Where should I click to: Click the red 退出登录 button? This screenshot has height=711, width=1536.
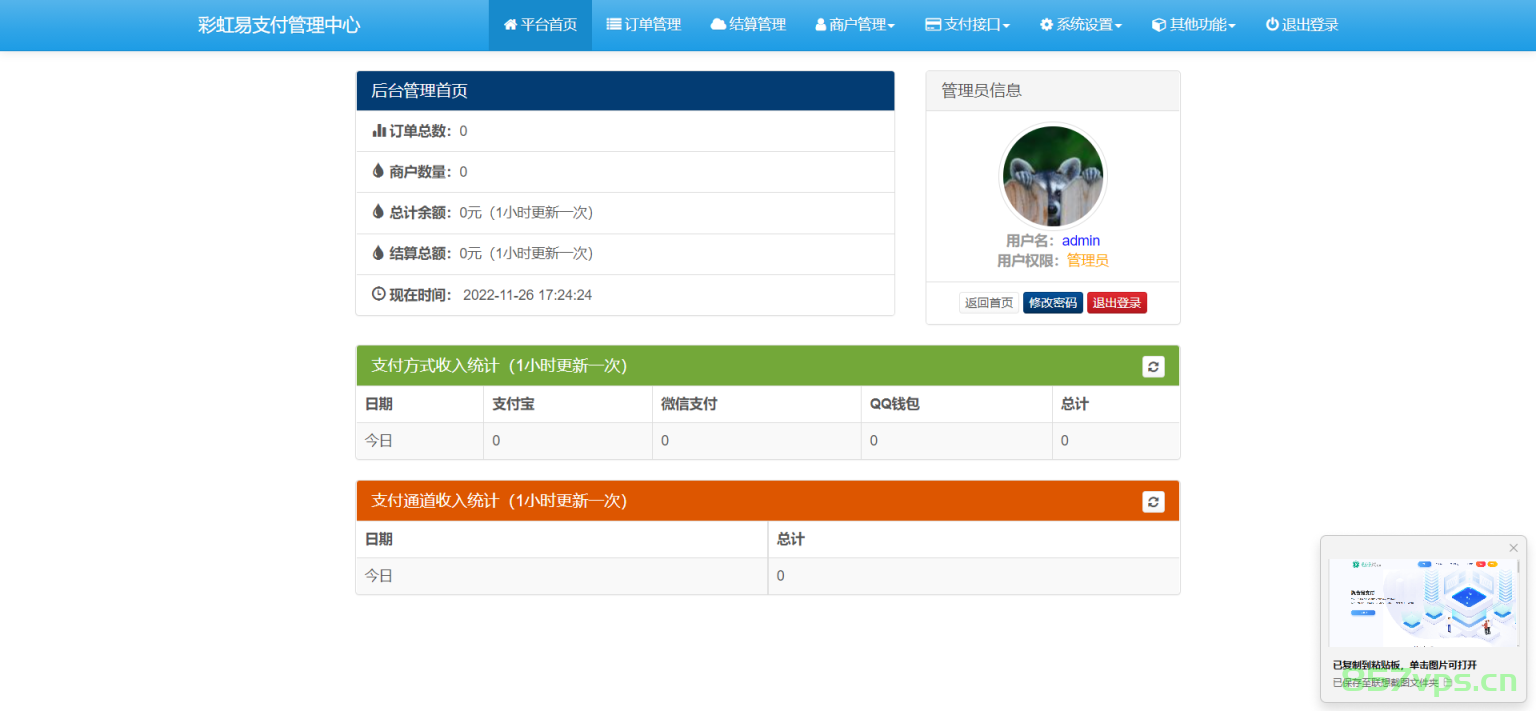click(1117, 303)
